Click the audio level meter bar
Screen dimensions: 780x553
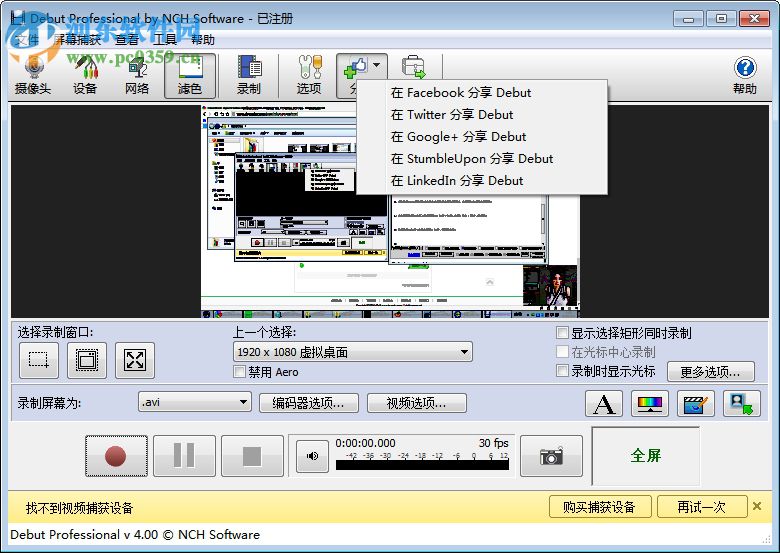(x=422, y=465)
